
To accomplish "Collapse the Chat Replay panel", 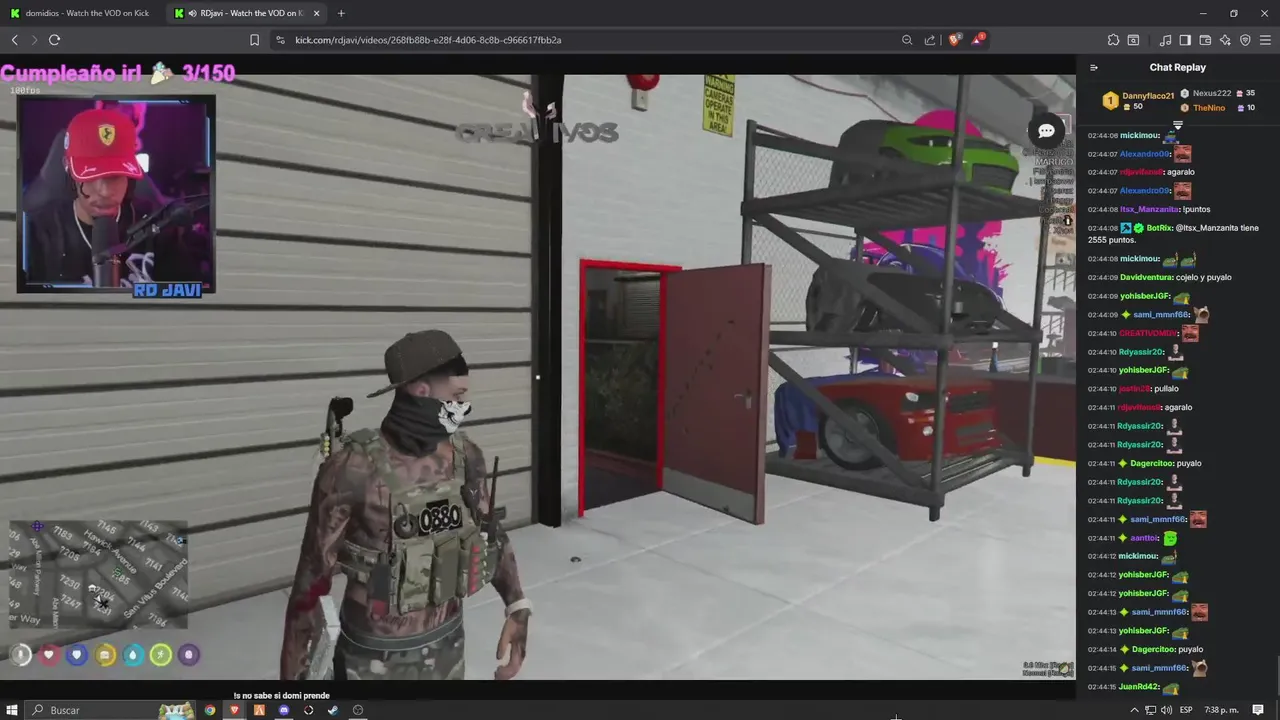I will pos(1093,68).
